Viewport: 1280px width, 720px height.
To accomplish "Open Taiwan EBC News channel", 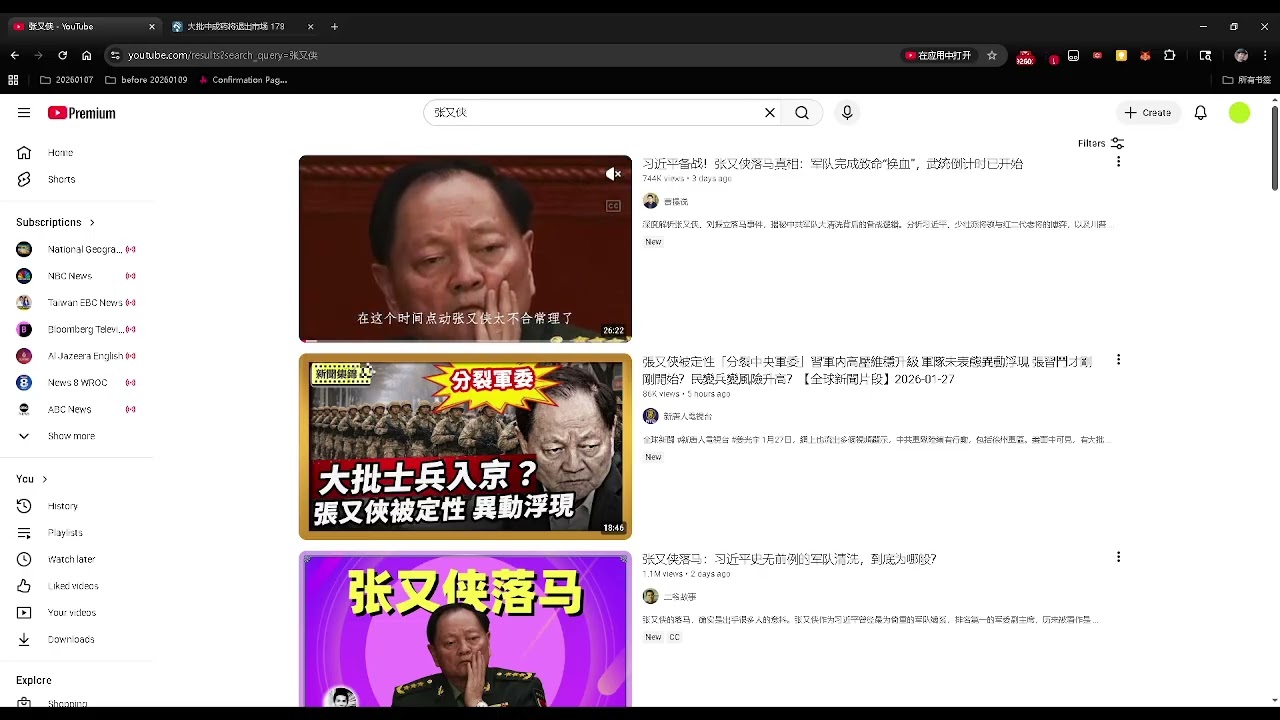I will point(76,302).
